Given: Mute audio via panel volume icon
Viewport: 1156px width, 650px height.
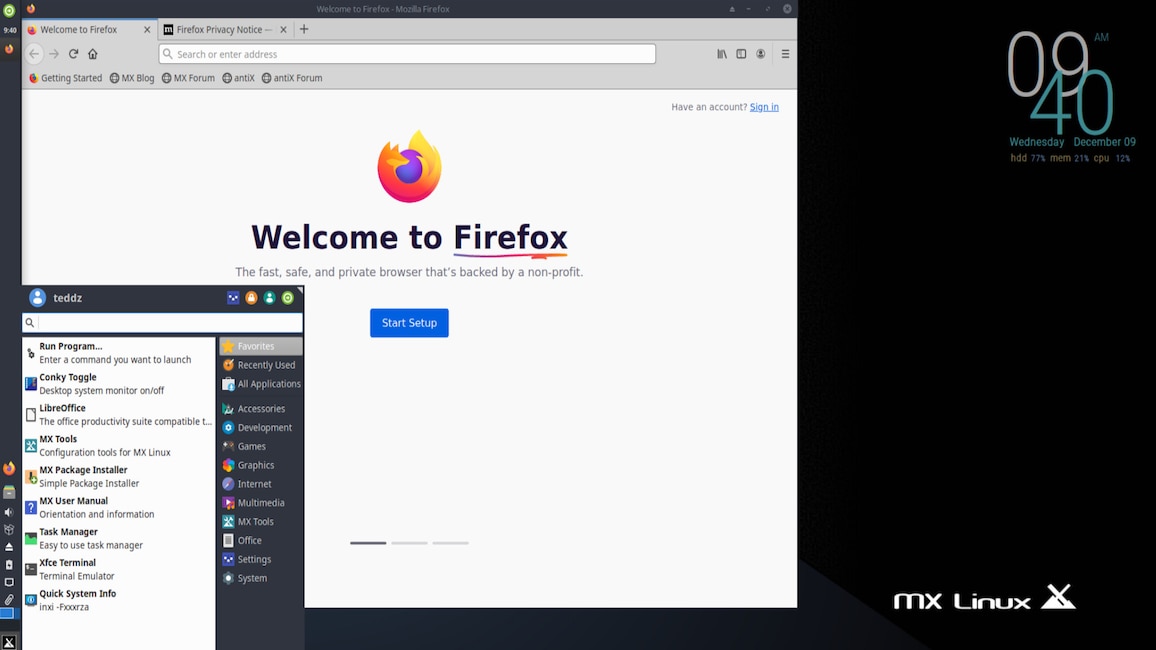Looking at the screenshot, I should point(8,511).
